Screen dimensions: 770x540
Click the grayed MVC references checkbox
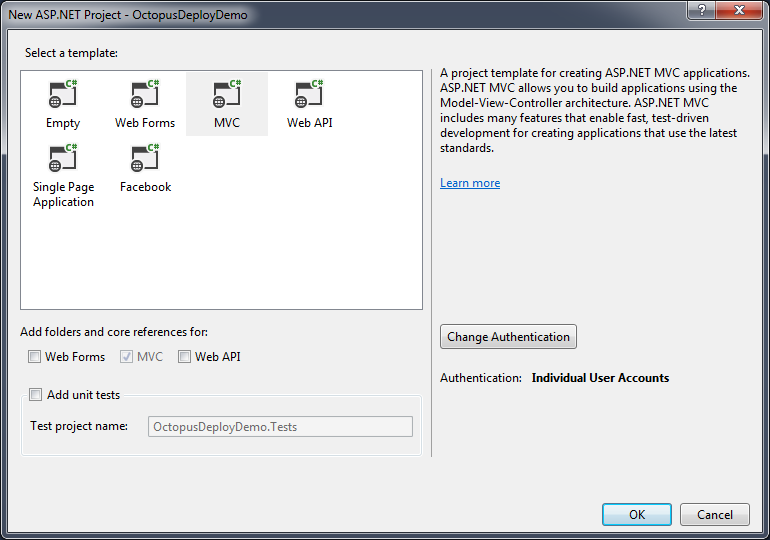pos(126,357)
